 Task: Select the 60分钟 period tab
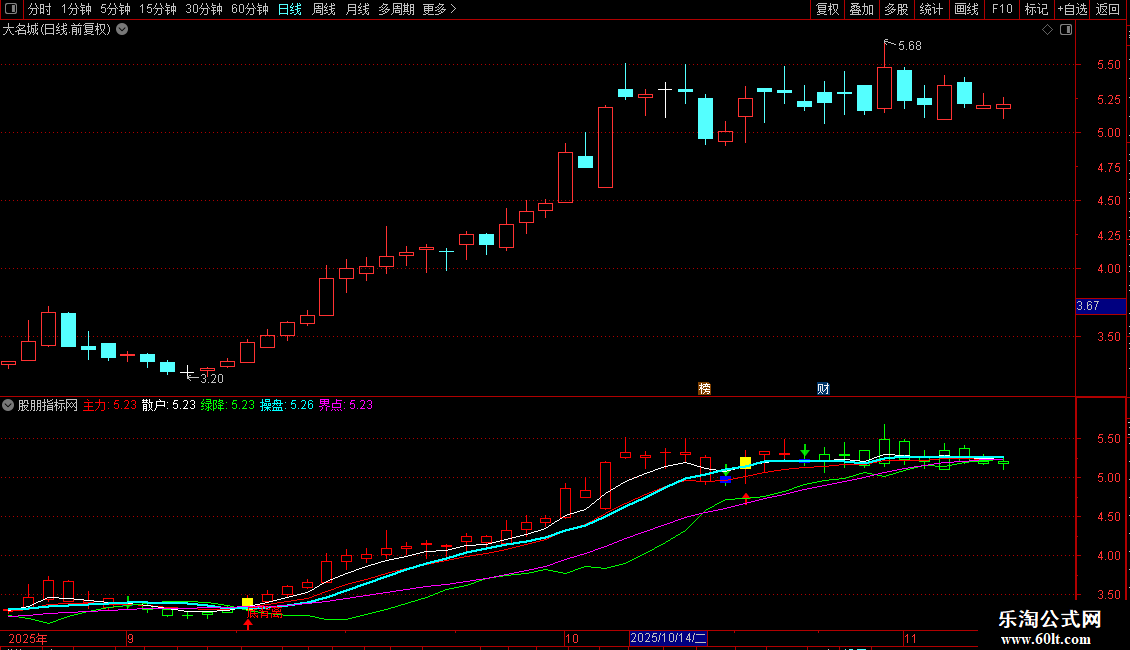coord(249,9)
